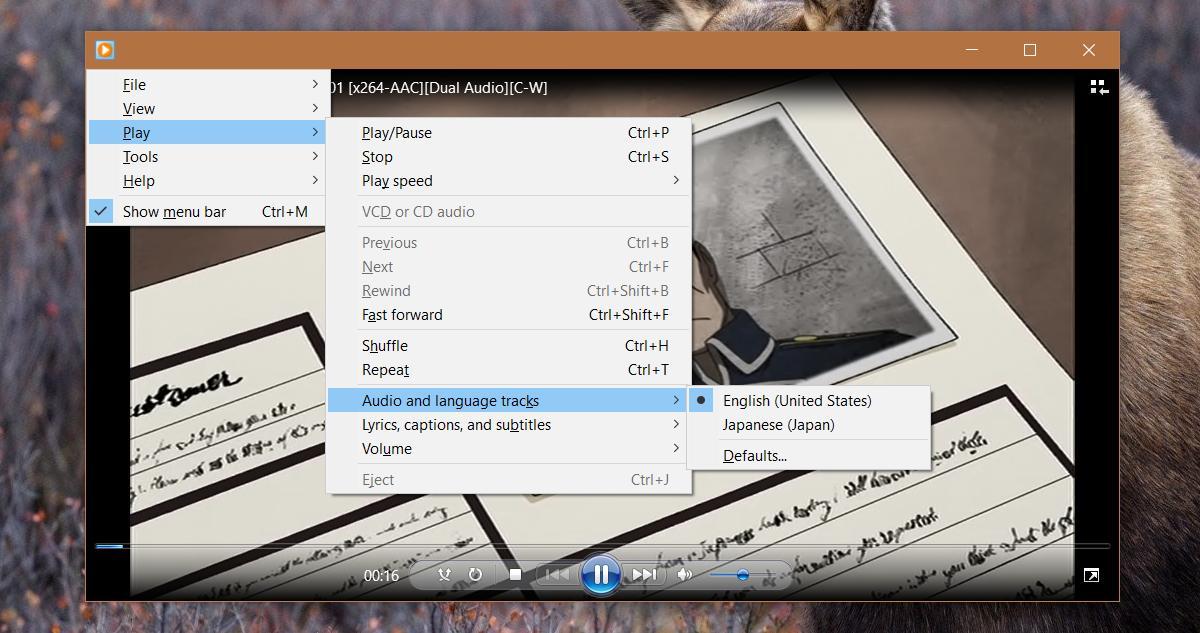Screen dimensions: 1200x633
Task: Expand Lyrics, captions, and subtitles submenu
Action: coord(509,424)
